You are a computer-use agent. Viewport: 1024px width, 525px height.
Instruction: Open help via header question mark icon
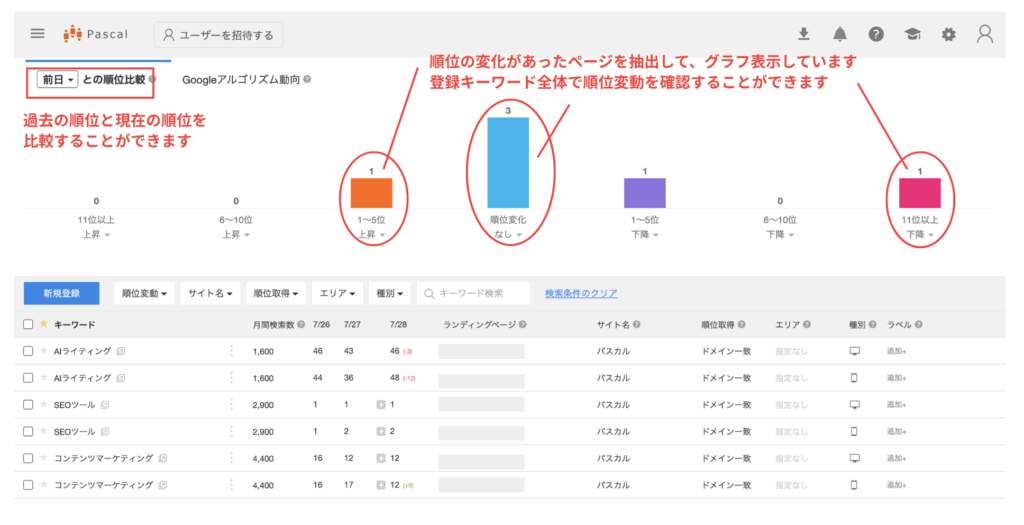tap(876, 34)
